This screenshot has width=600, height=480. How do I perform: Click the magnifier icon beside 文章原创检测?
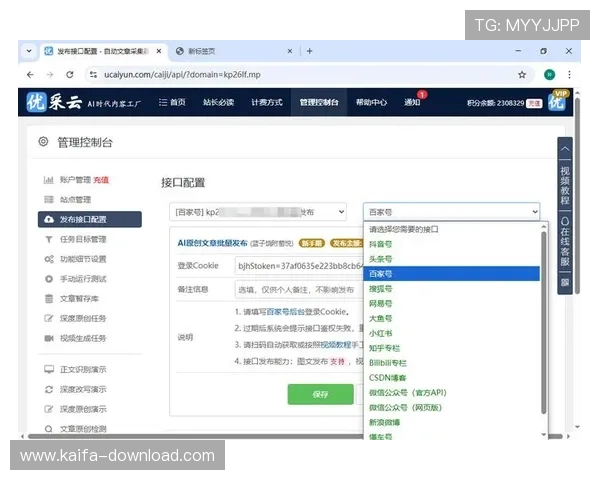coord(49,429)
